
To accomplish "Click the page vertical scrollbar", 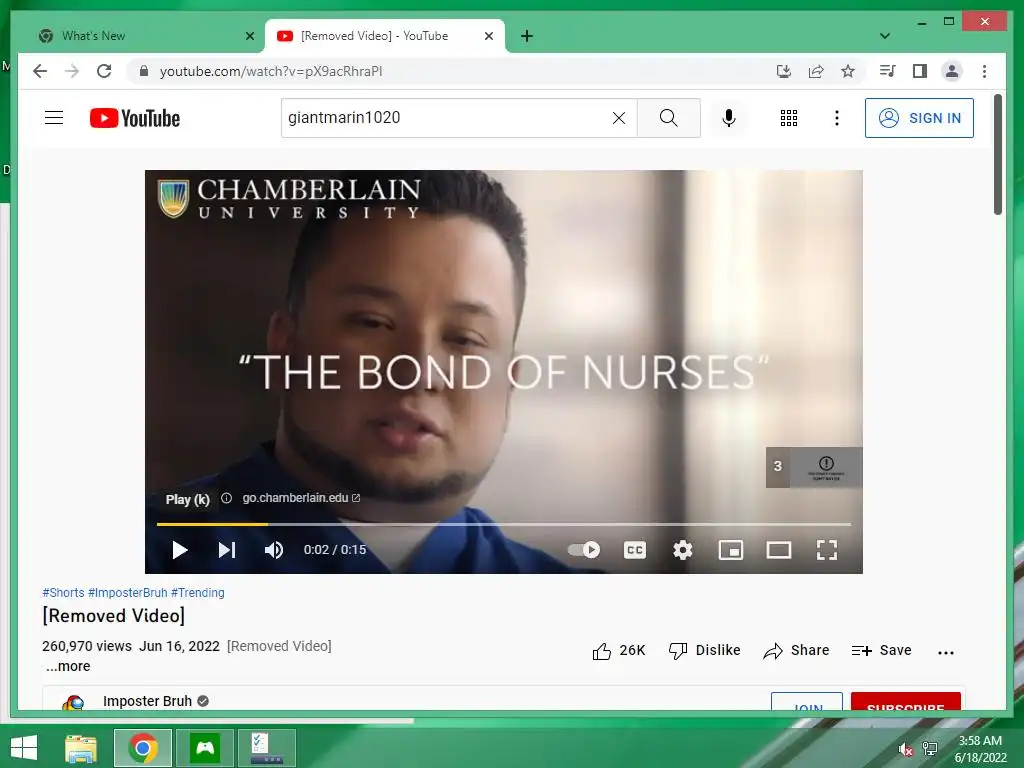I will [x=997, y=154].
